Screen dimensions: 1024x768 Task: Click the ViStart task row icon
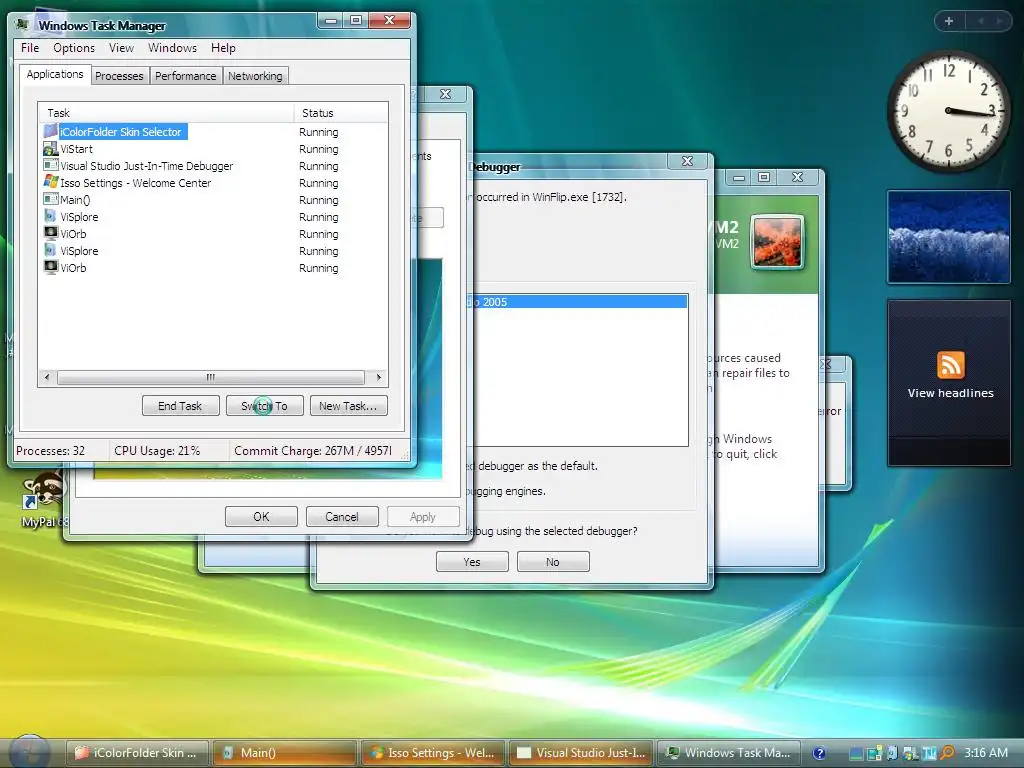point(50,149)
